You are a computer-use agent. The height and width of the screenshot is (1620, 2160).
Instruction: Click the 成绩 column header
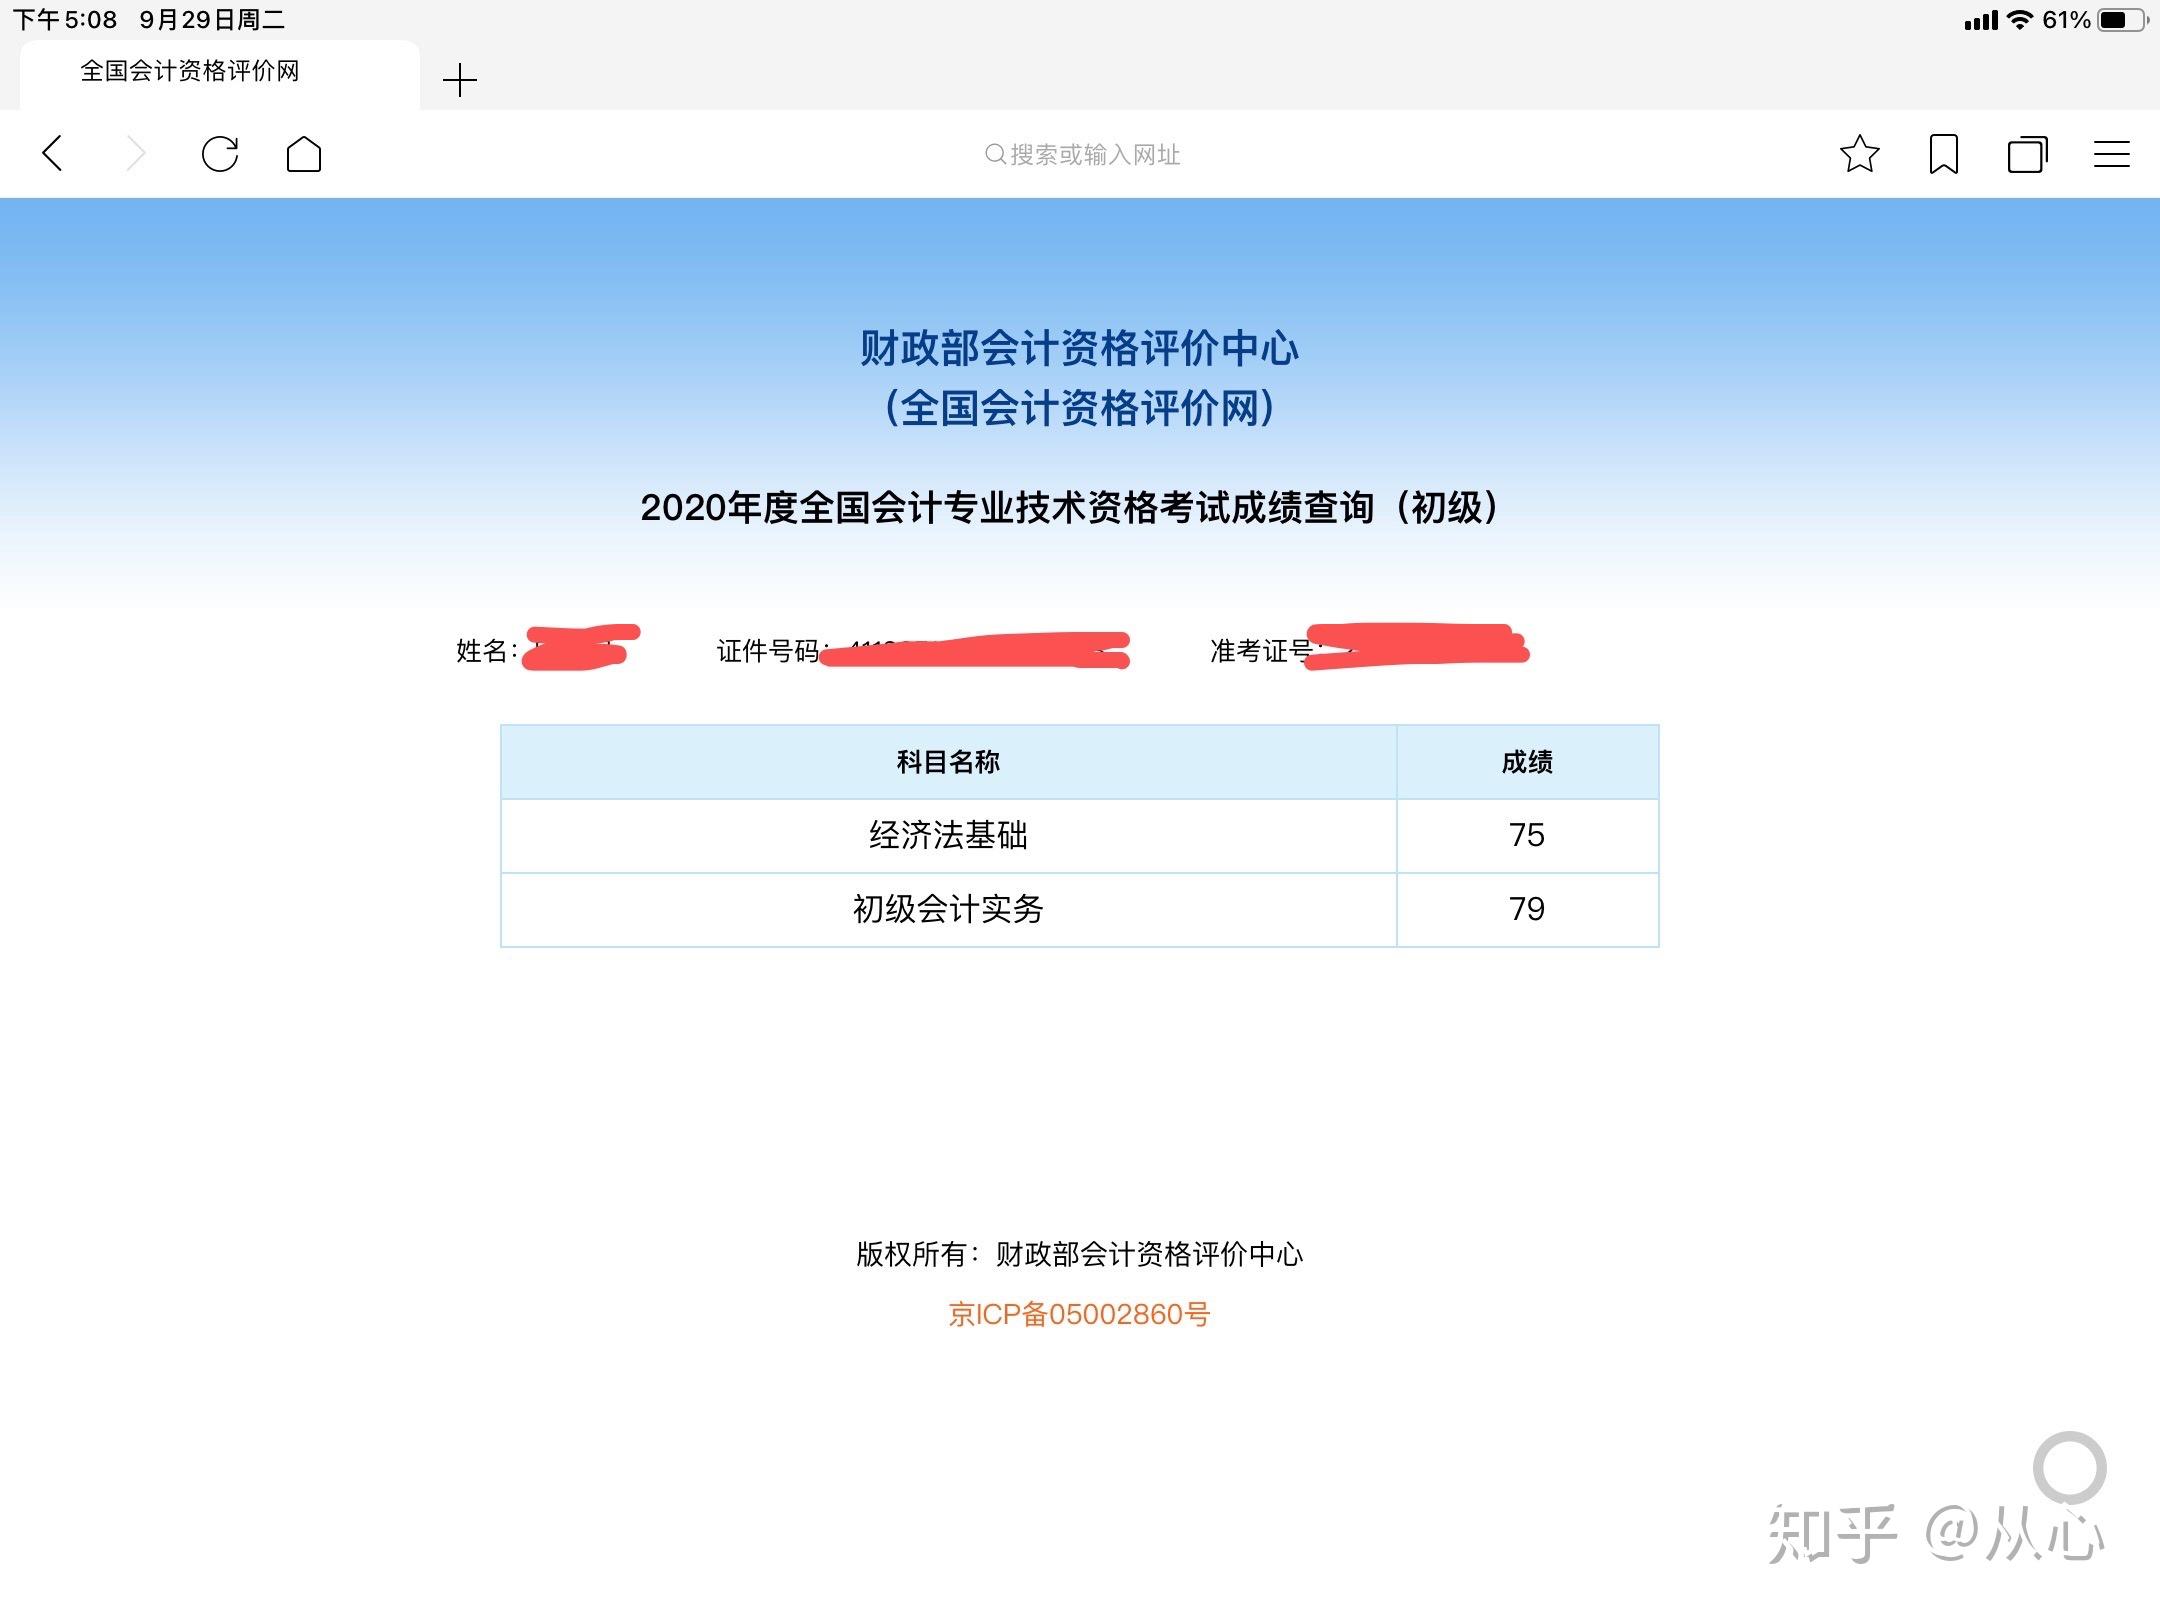[1527, 762]
